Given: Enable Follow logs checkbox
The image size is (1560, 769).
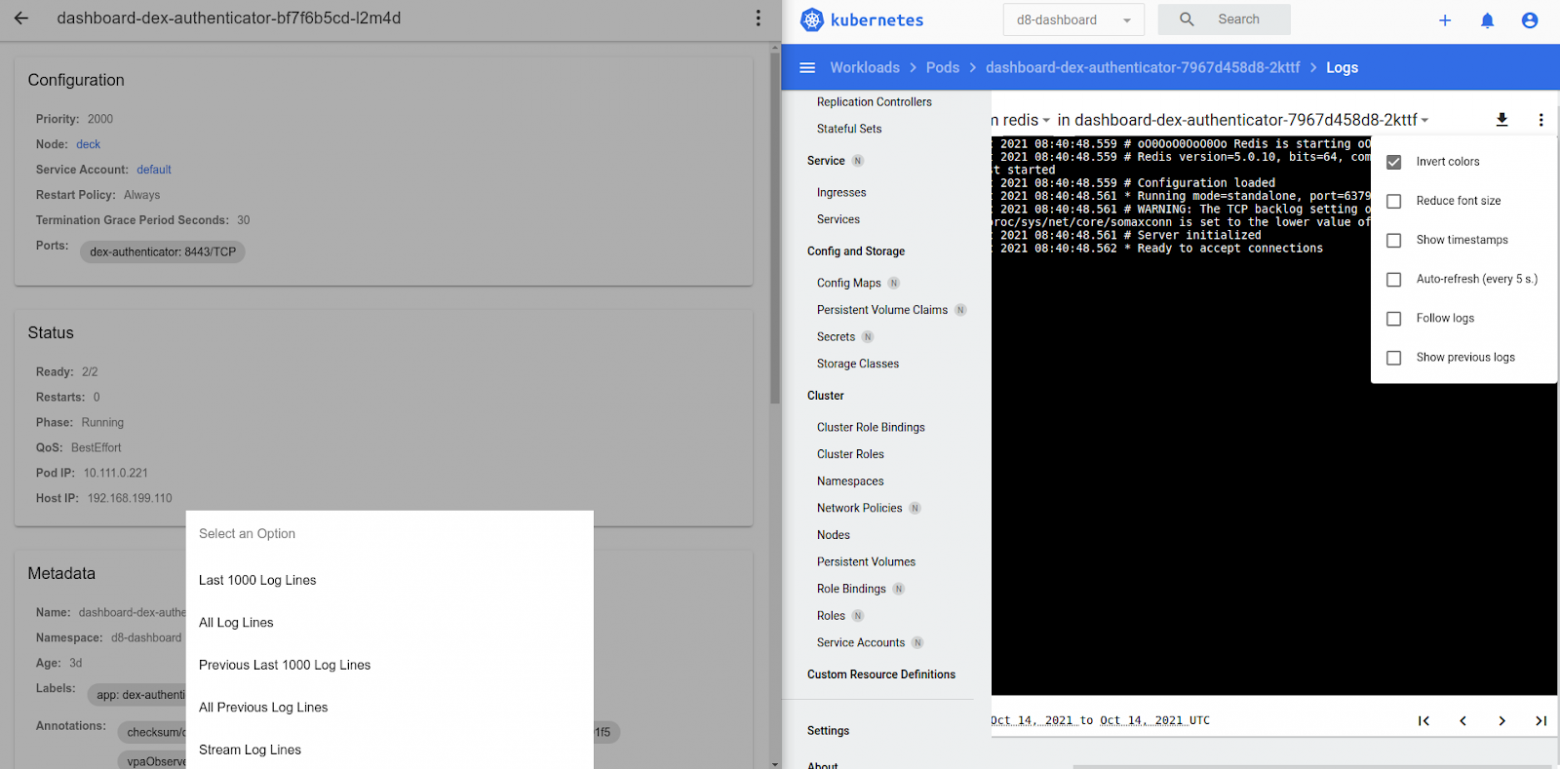Looking at the screenshot, I should click(1394, 318).
